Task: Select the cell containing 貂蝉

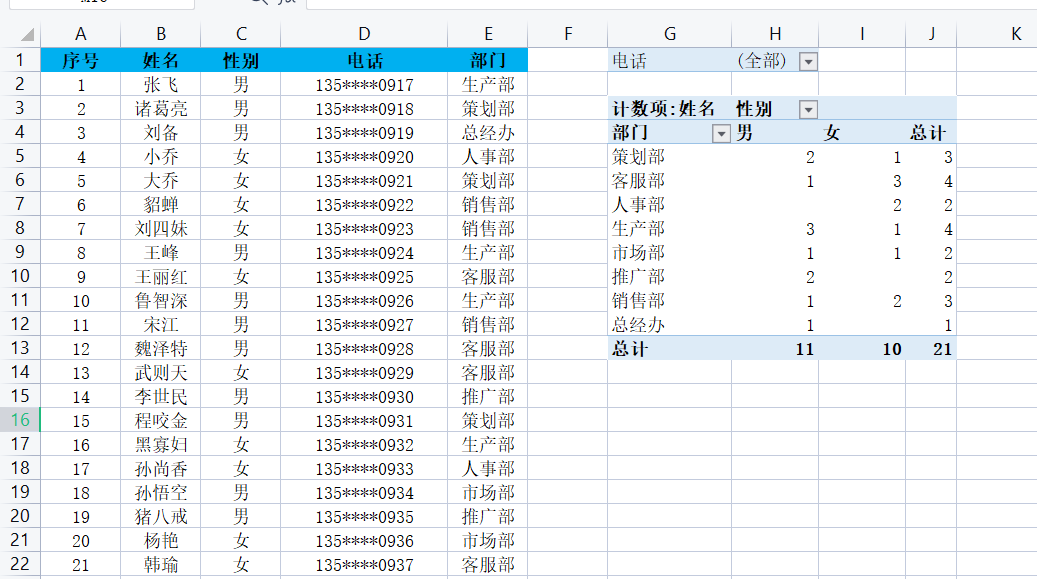Action: pos(161,205)
